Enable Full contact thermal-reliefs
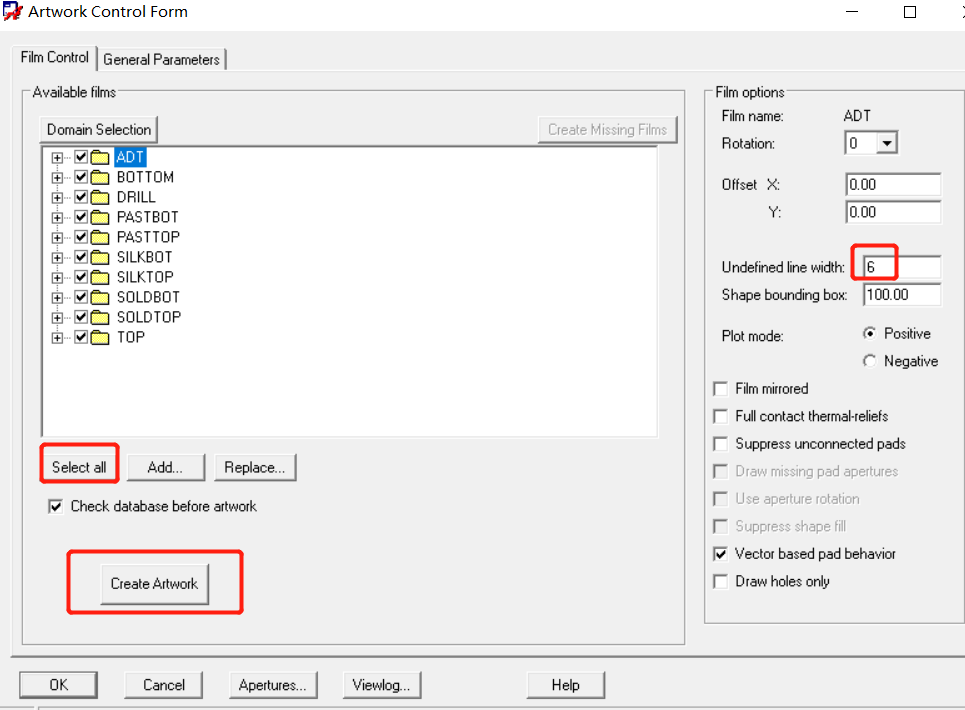965x710 pixels. pos(720,417)
